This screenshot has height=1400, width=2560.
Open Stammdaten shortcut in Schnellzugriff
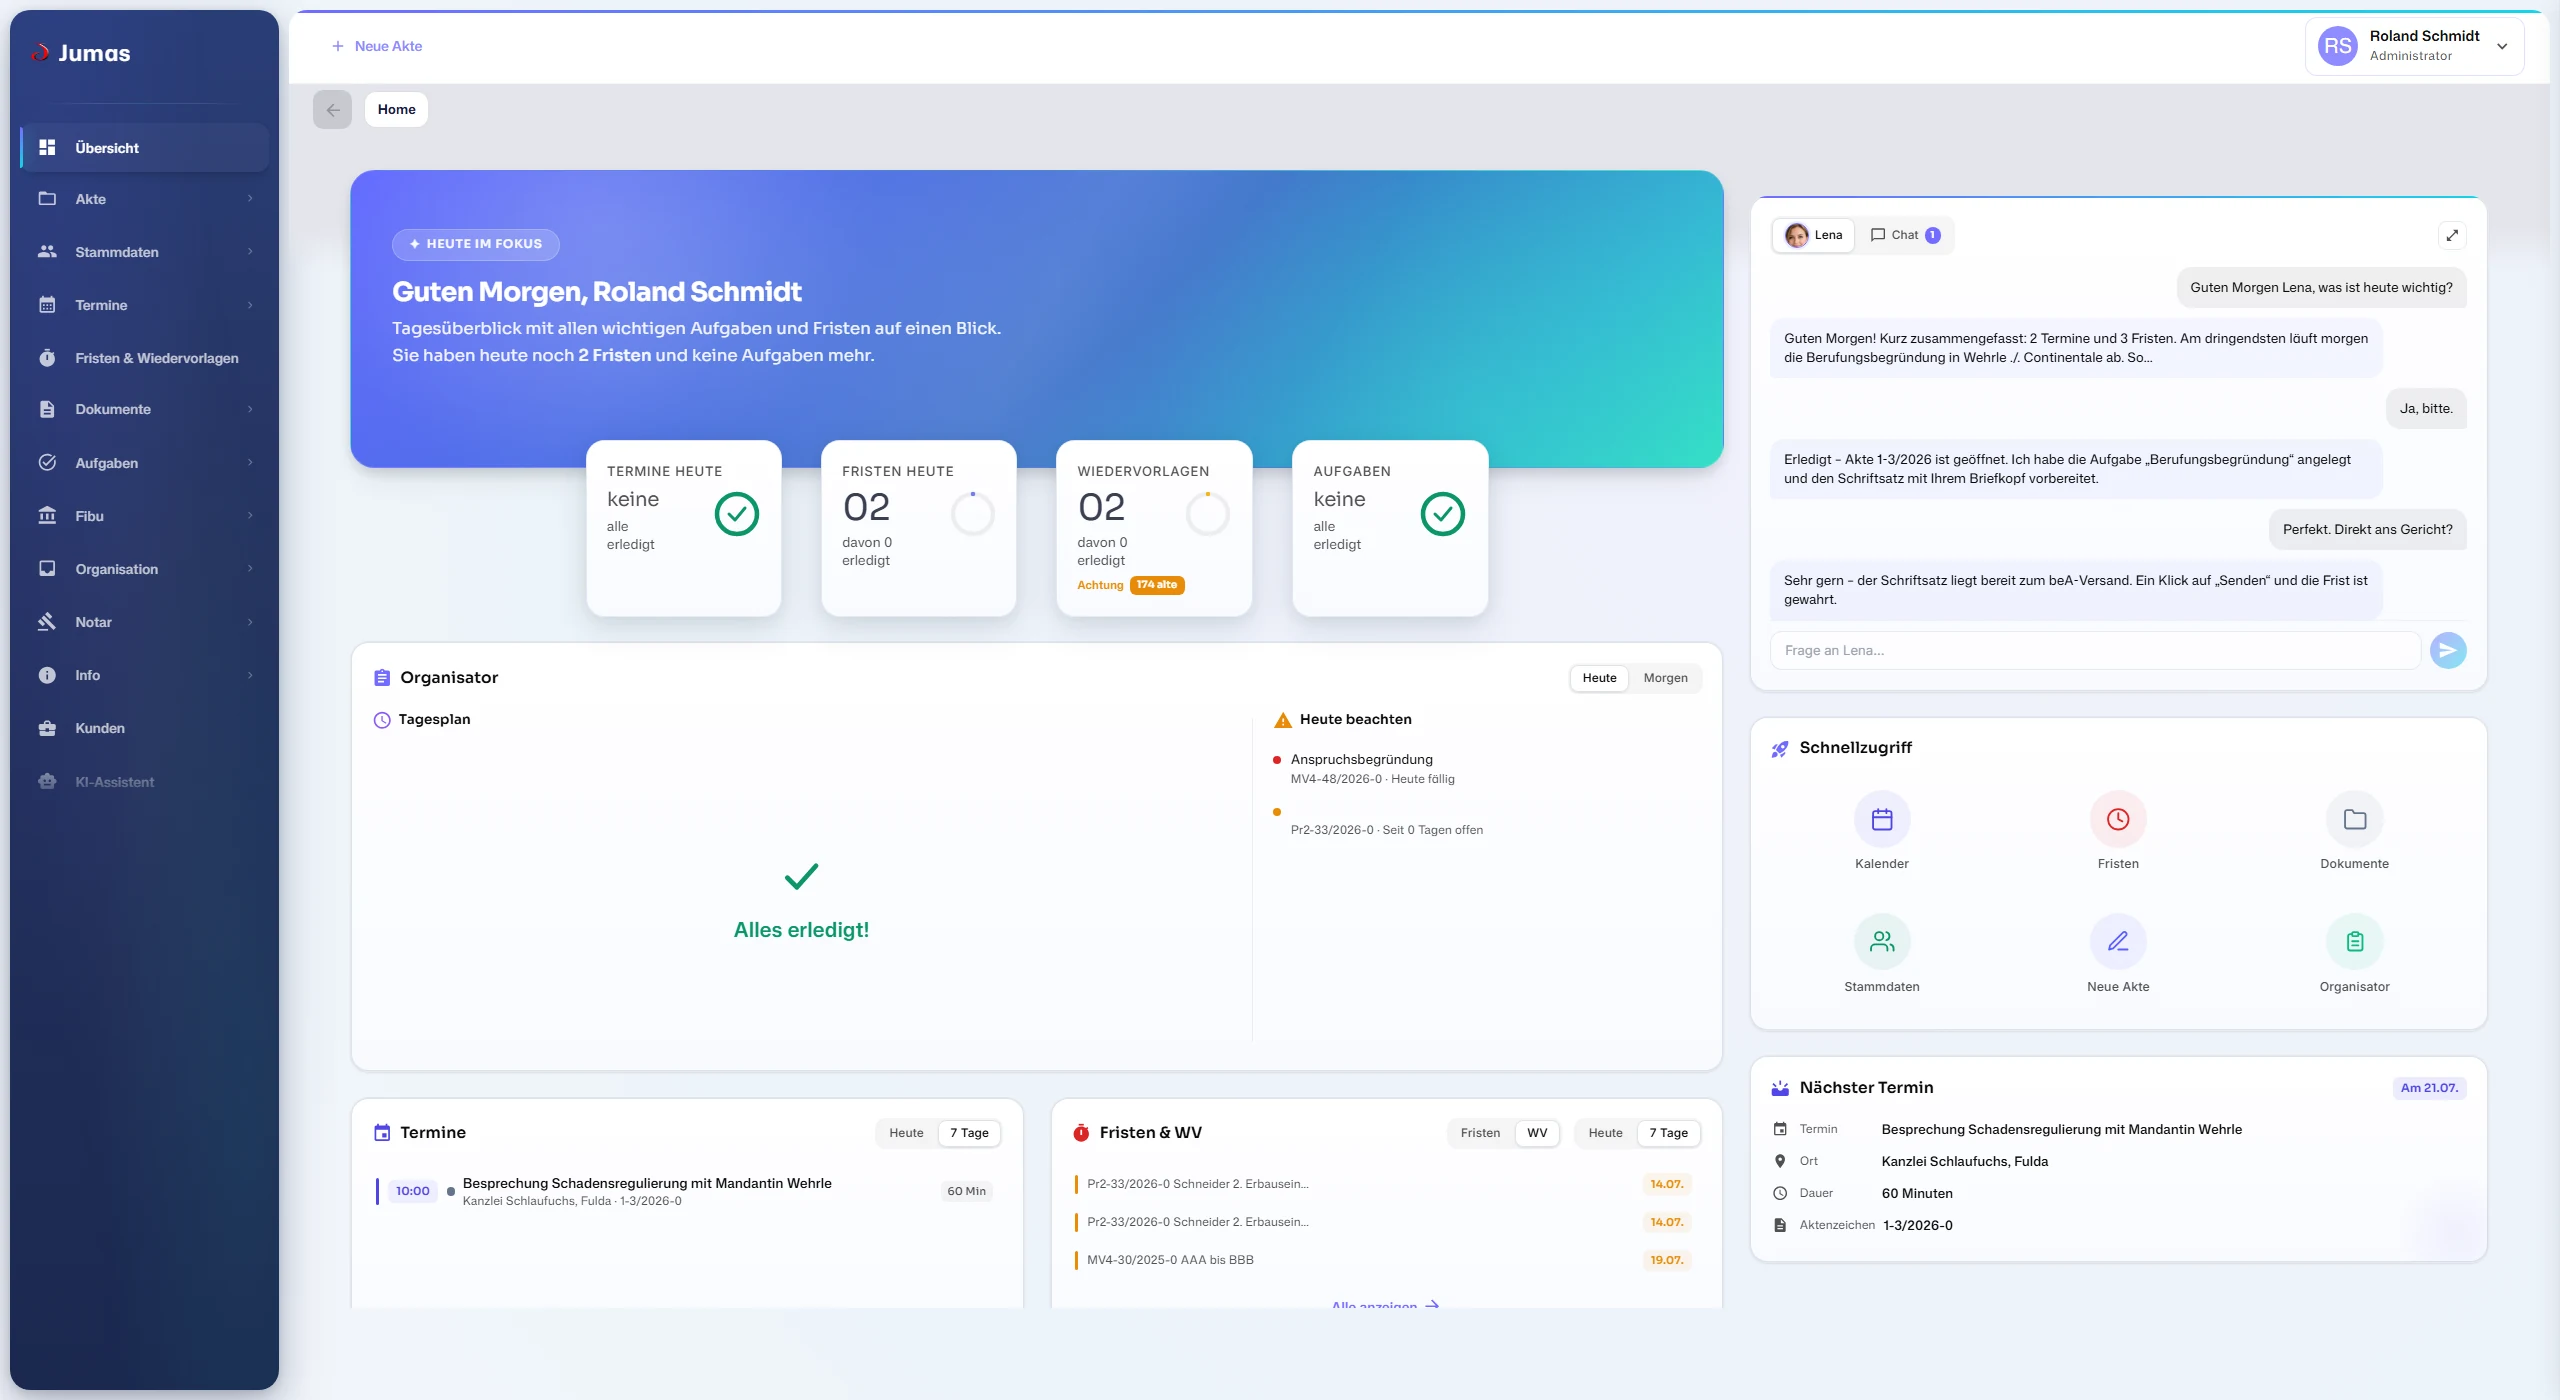coord(1881,942)
